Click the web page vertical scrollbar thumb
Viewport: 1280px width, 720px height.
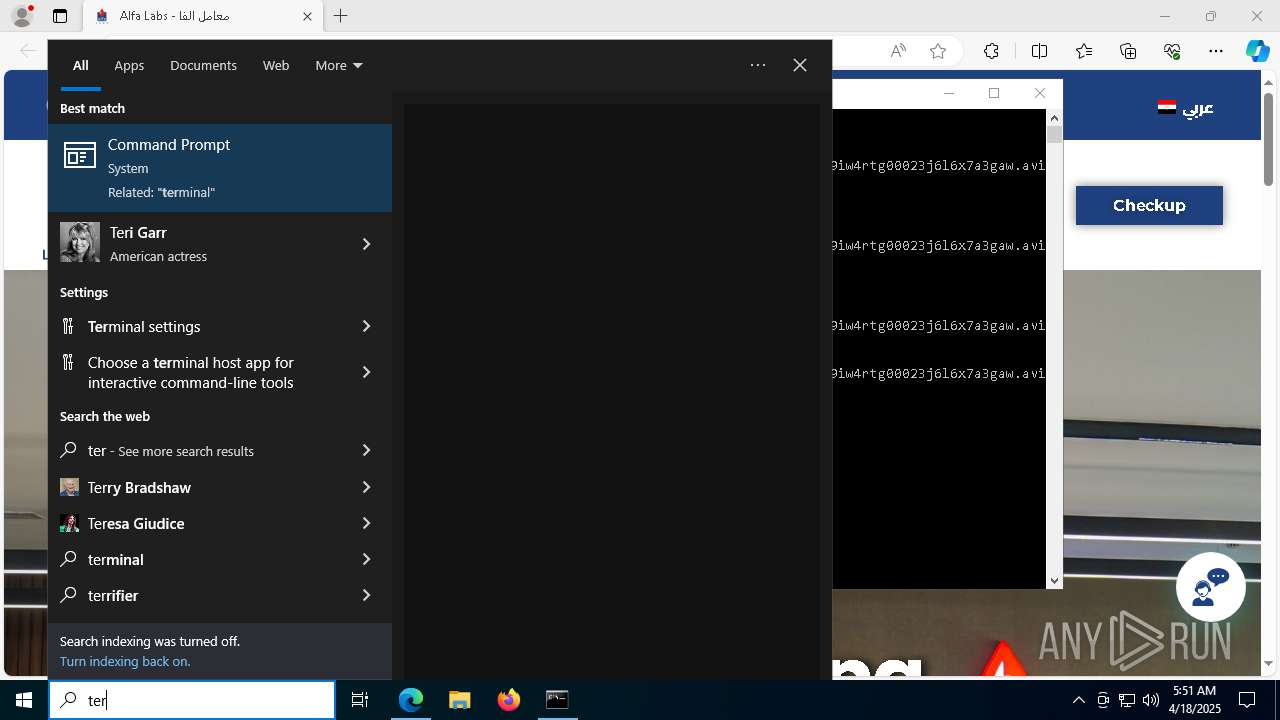[1269, 138]
